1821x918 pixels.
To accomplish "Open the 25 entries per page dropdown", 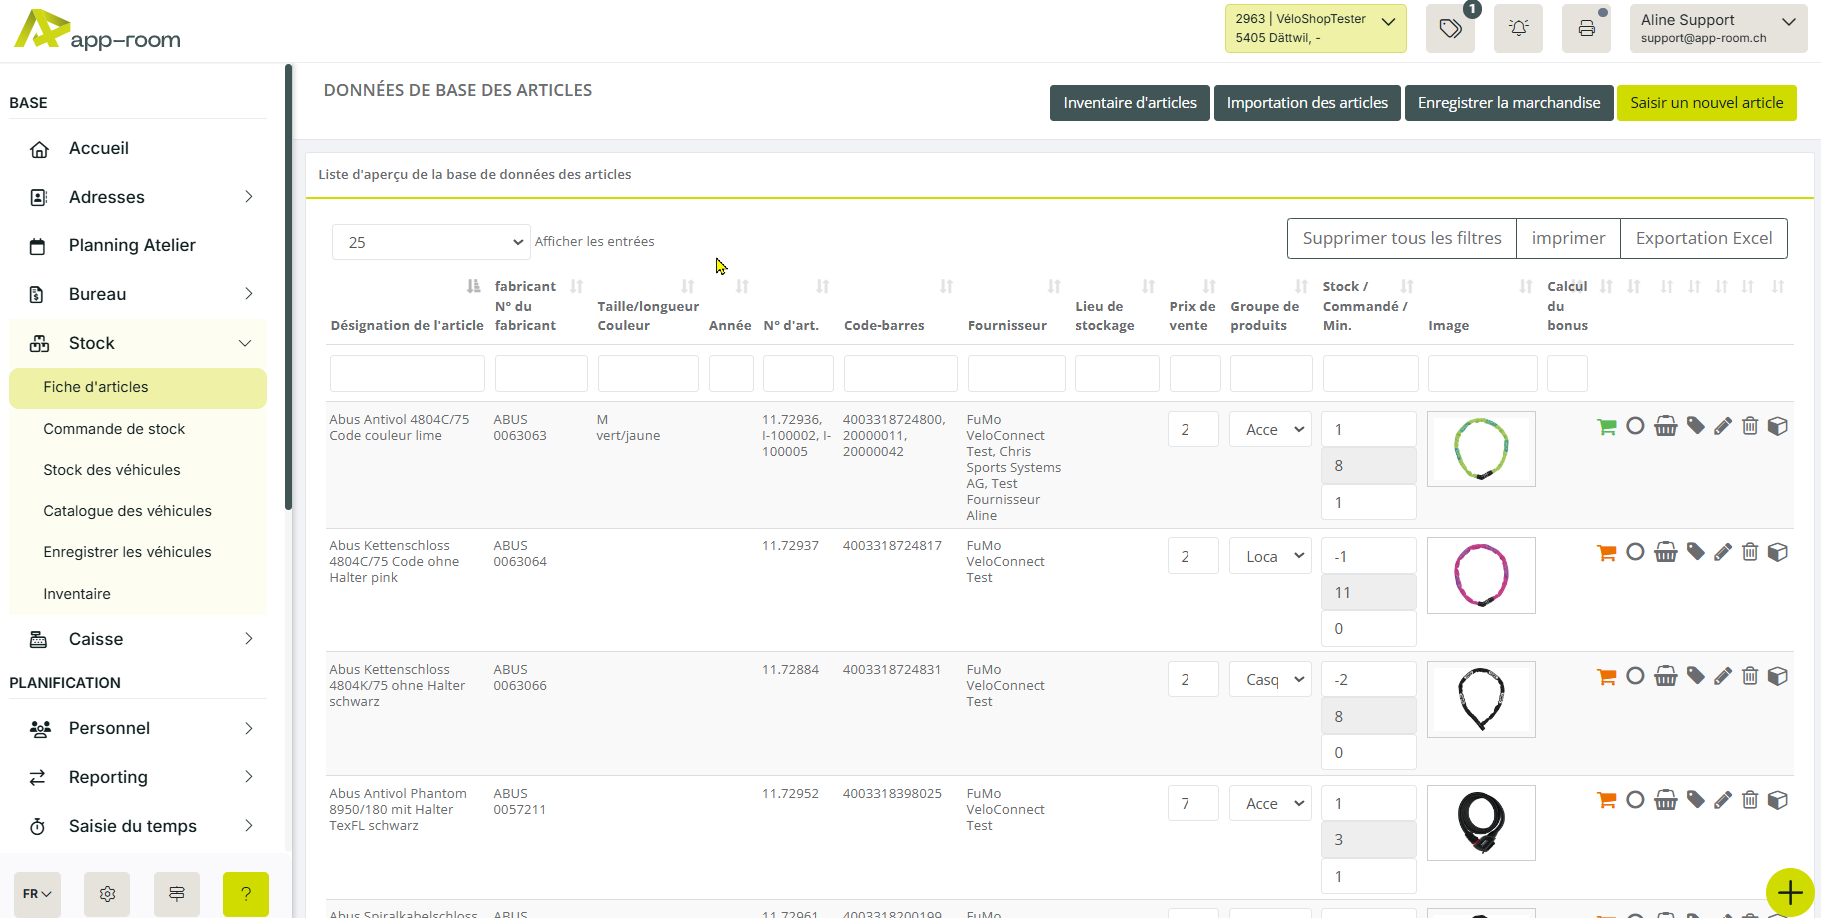I will [431, 242].
